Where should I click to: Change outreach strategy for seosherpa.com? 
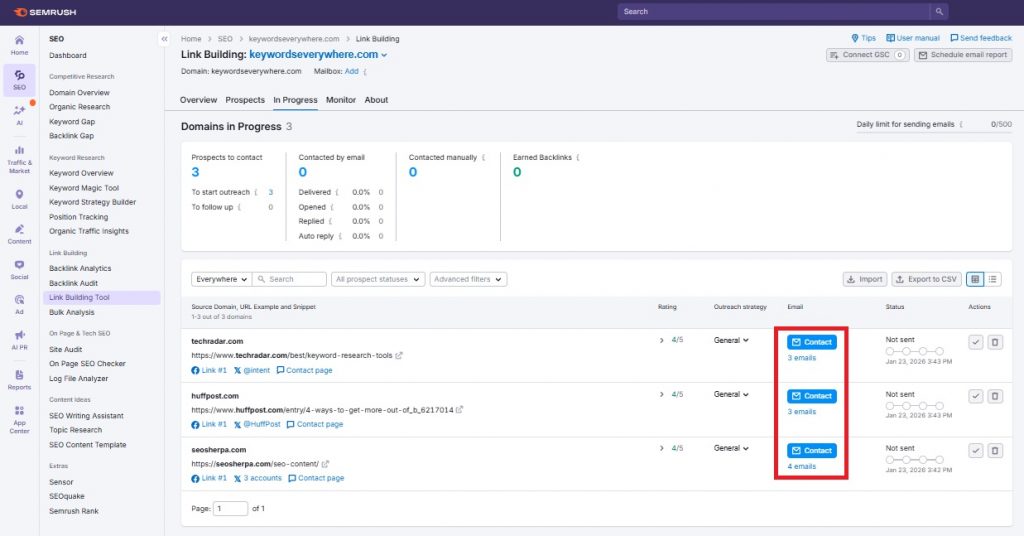coord(731,449)
